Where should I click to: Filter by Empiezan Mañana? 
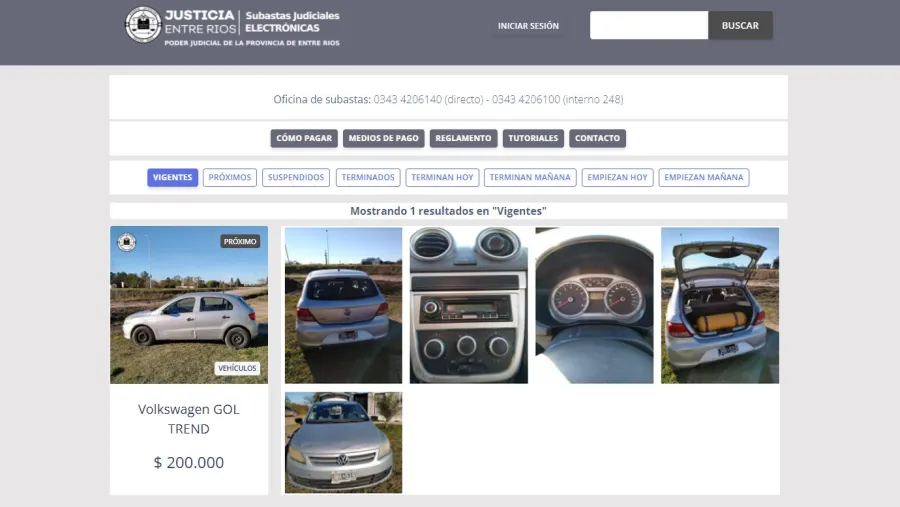coord(704,177)
